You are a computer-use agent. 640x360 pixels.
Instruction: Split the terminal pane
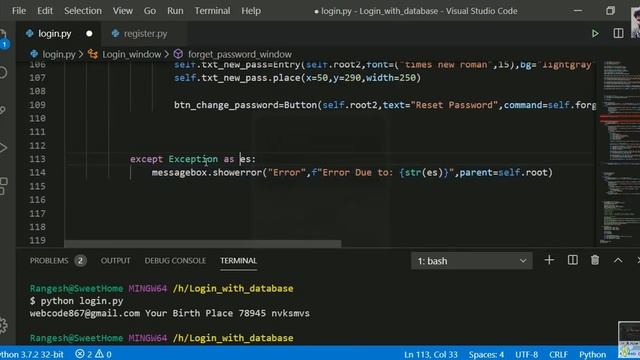point(572,260)
